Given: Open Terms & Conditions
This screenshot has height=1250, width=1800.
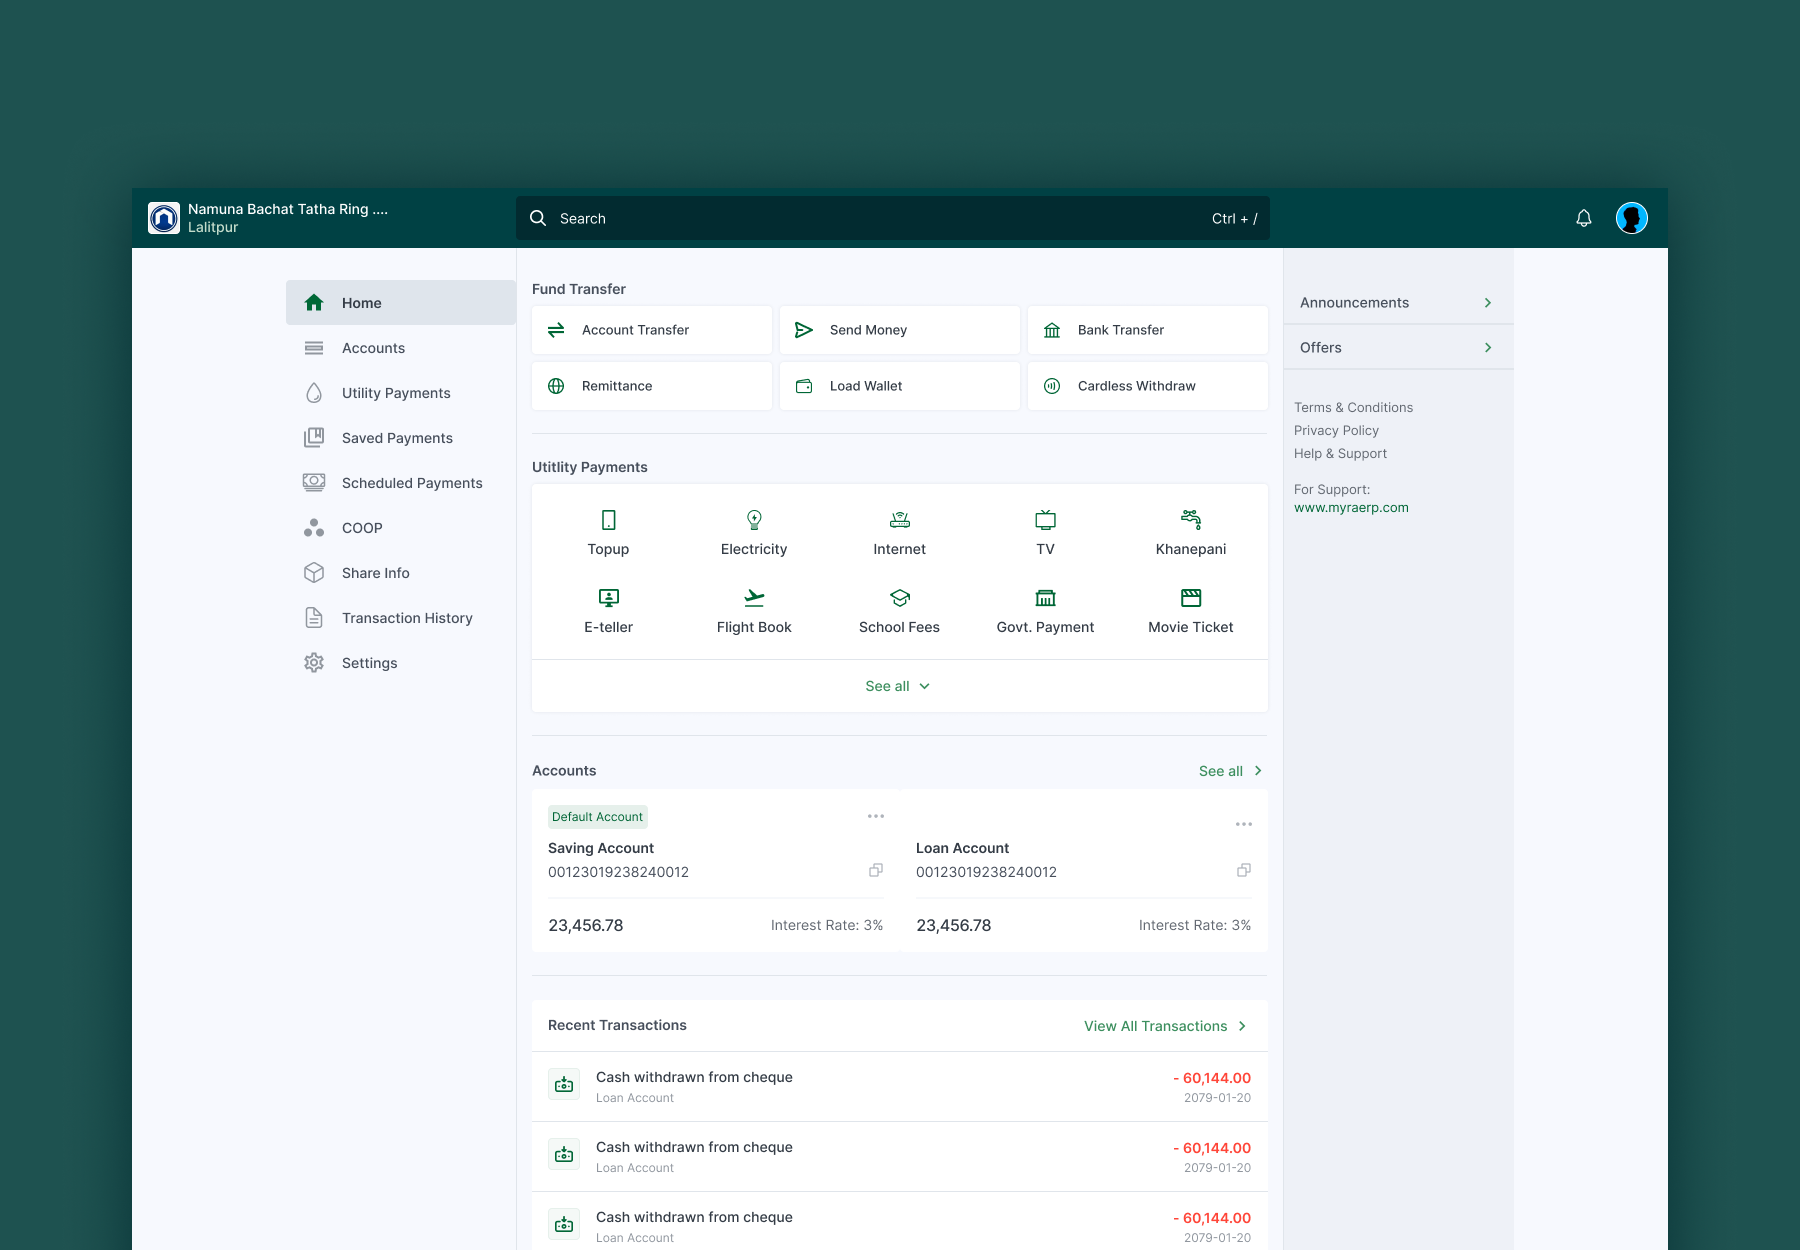Looking at the screenshot, I should [x=1353, y=407].
